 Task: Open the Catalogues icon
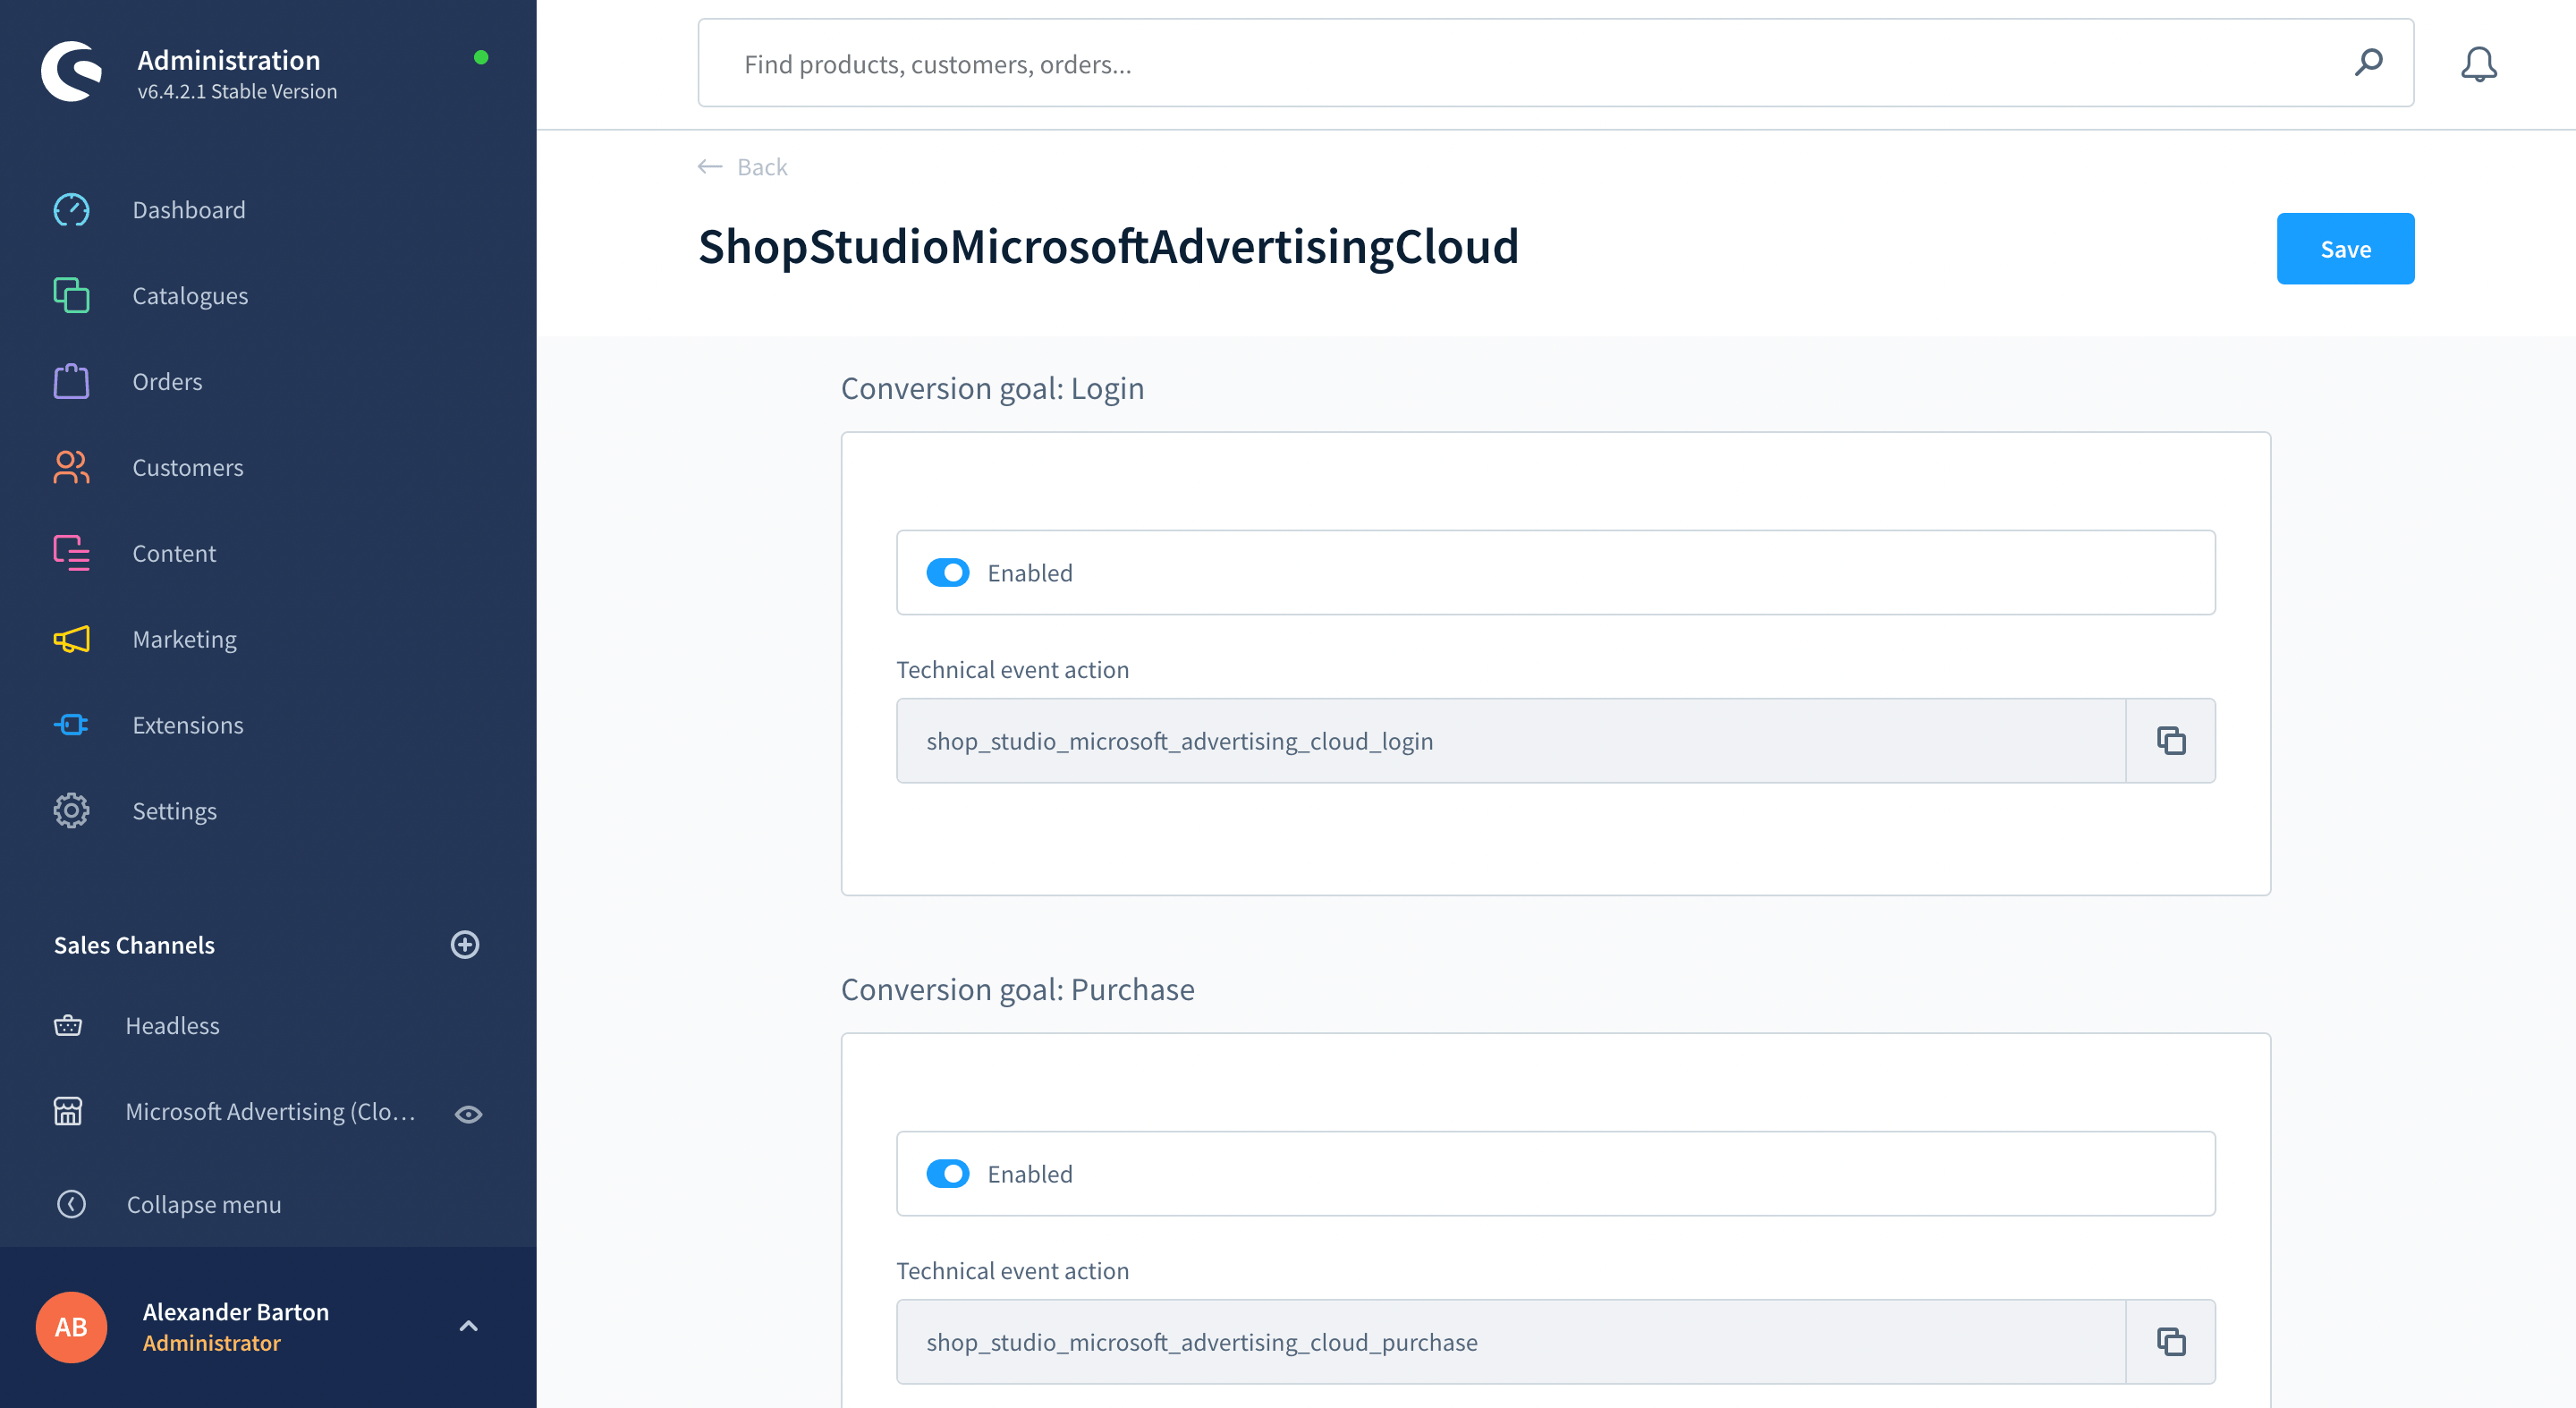[71, 296]
